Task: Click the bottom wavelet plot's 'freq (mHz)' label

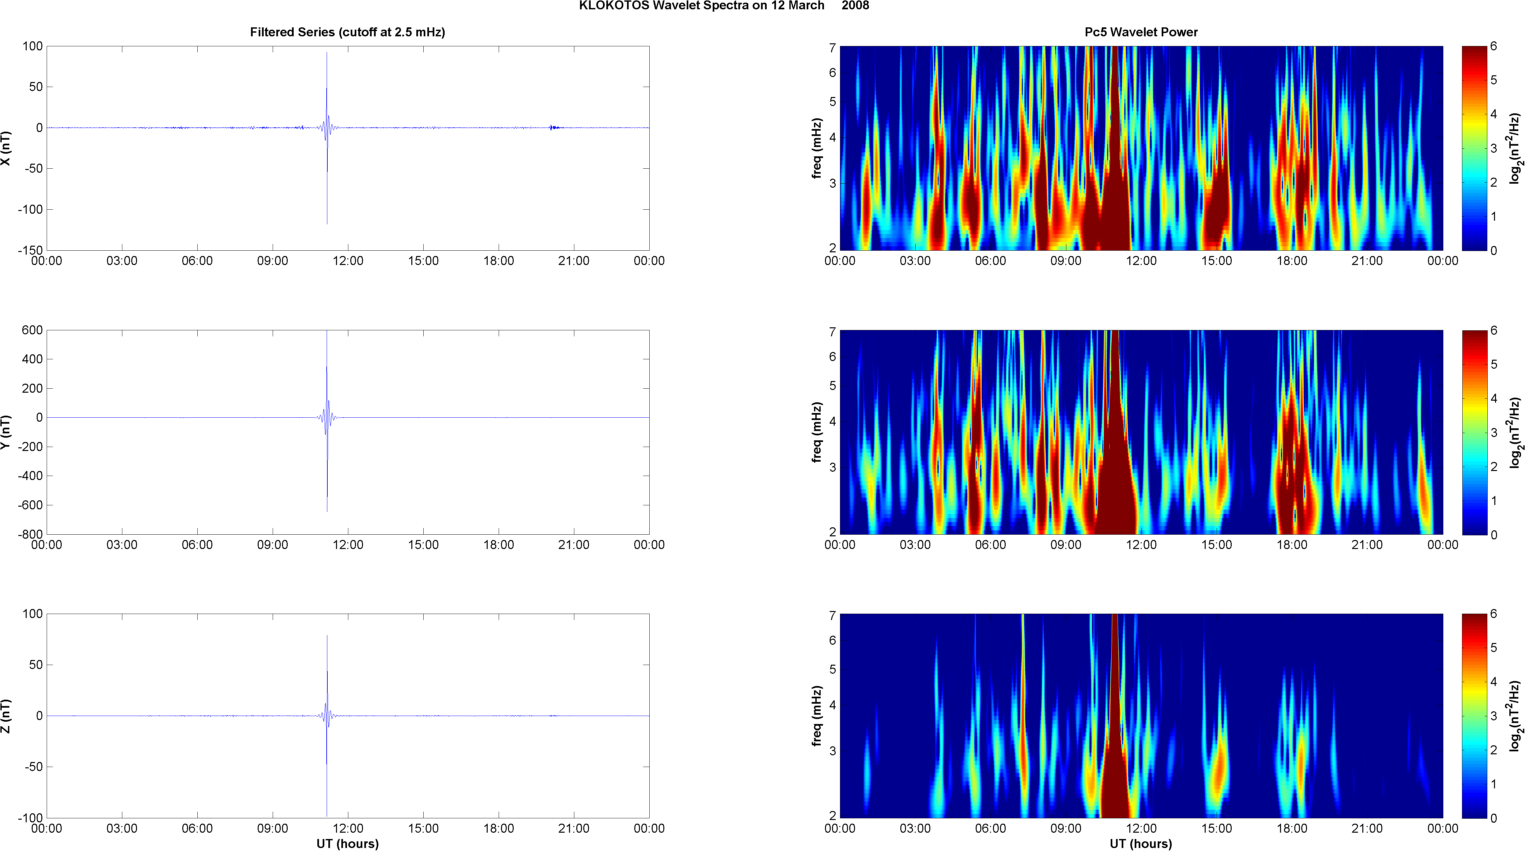Action: point(817,716)
